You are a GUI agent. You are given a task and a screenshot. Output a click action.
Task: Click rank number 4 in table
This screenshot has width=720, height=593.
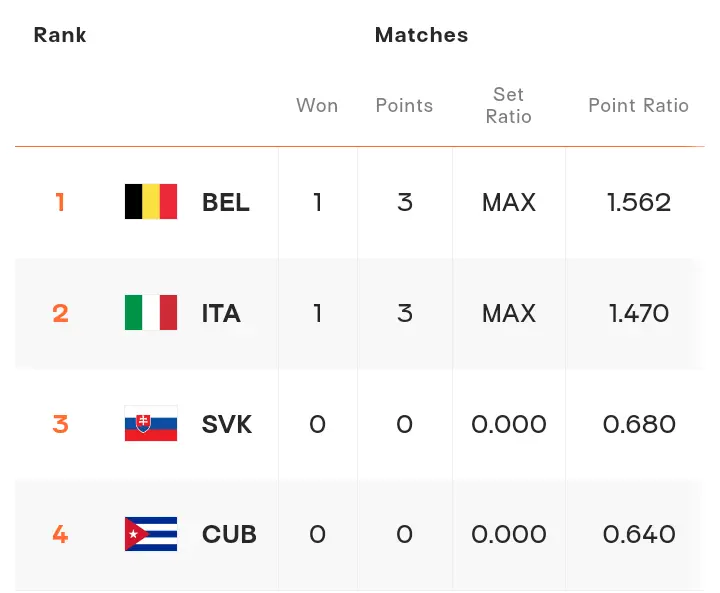(60, 534)
